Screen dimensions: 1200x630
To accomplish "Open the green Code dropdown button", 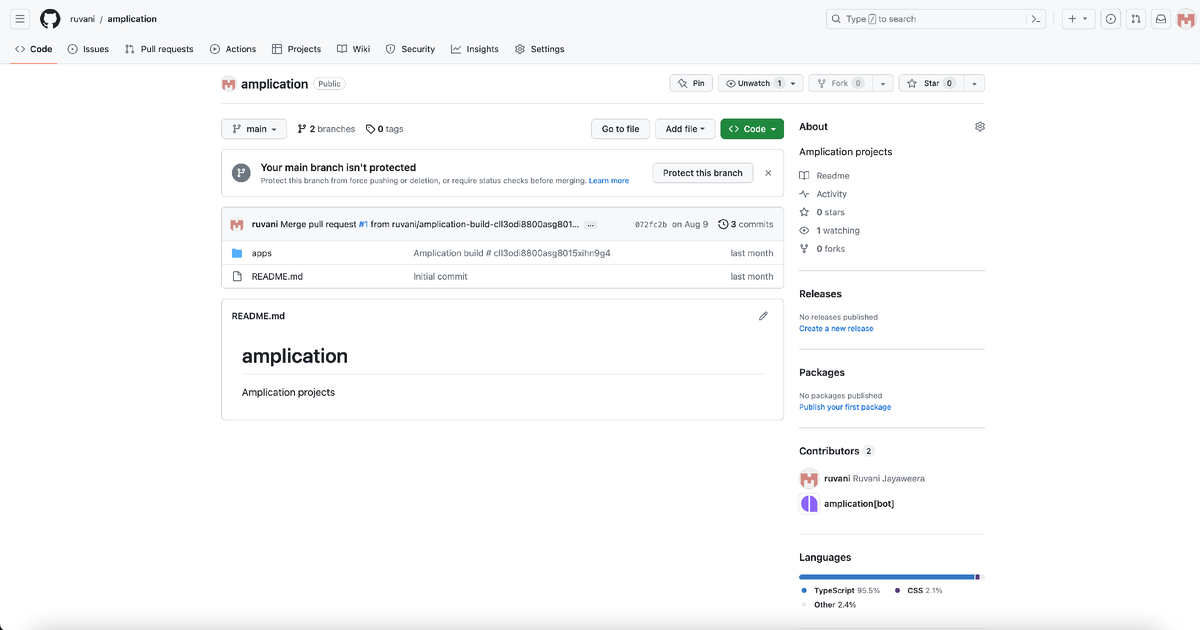I will pyautogui.click(x=752, y=129).
